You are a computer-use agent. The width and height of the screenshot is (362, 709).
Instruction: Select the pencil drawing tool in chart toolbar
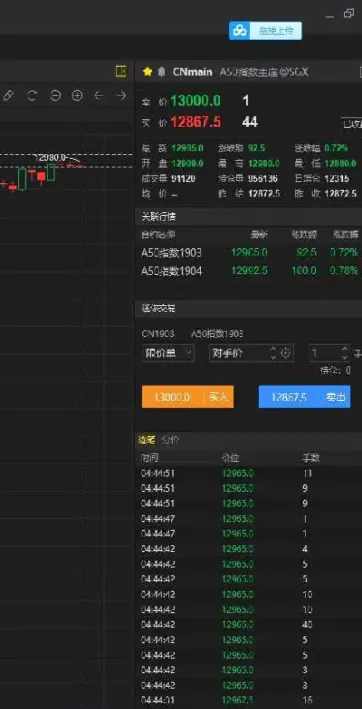(8, 95)
